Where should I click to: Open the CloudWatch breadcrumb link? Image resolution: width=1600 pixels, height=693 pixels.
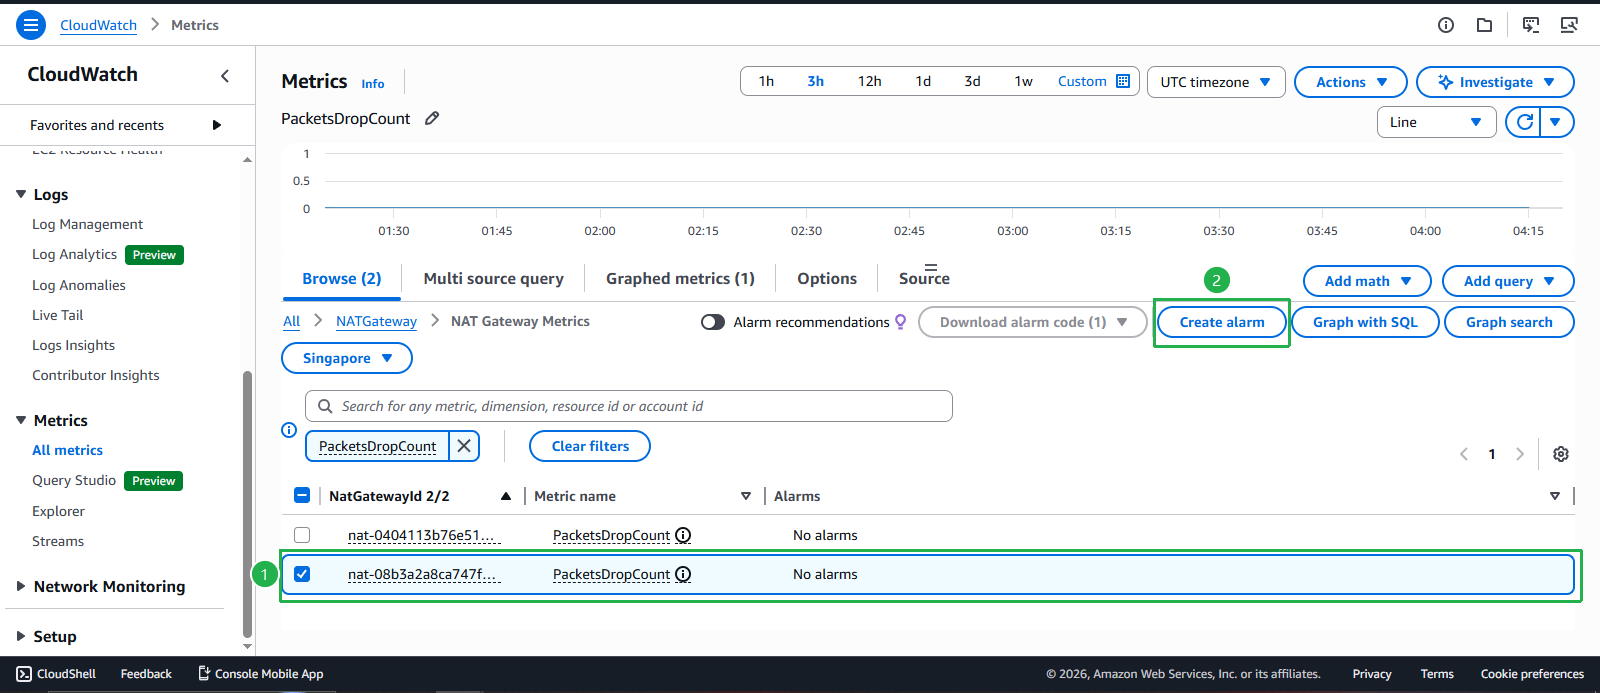coord(98,25)
